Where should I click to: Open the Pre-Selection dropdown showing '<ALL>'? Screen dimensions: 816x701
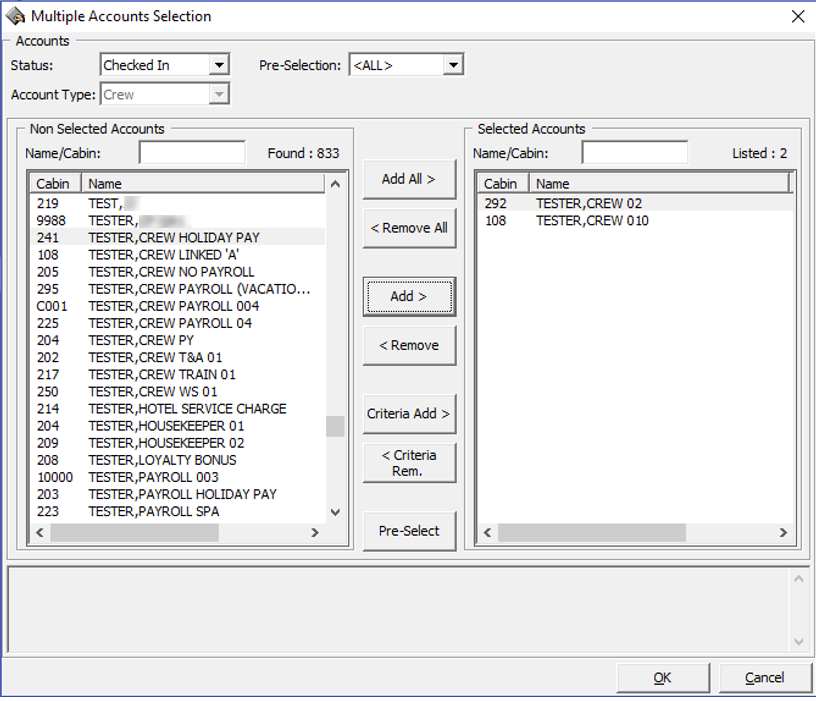453,64
